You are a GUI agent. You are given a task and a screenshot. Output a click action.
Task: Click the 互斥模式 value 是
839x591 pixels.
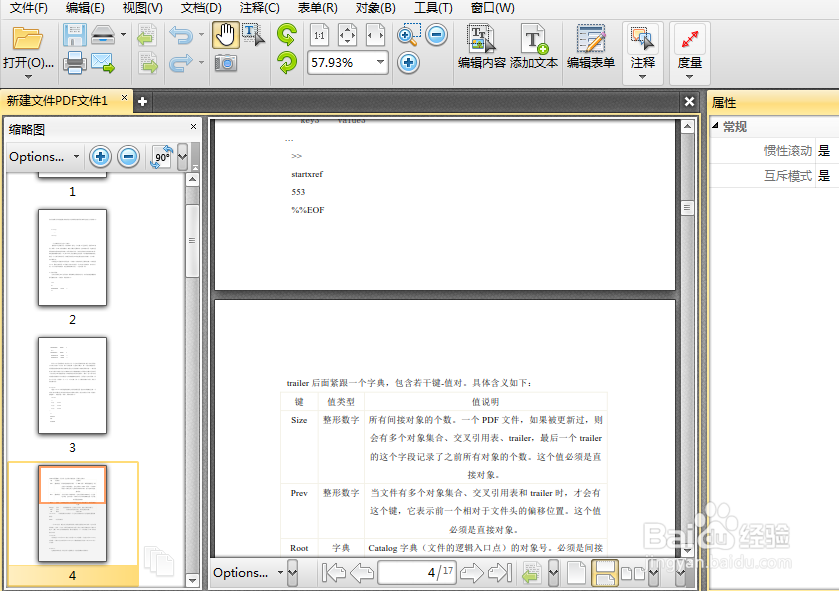tap(824, 175)
